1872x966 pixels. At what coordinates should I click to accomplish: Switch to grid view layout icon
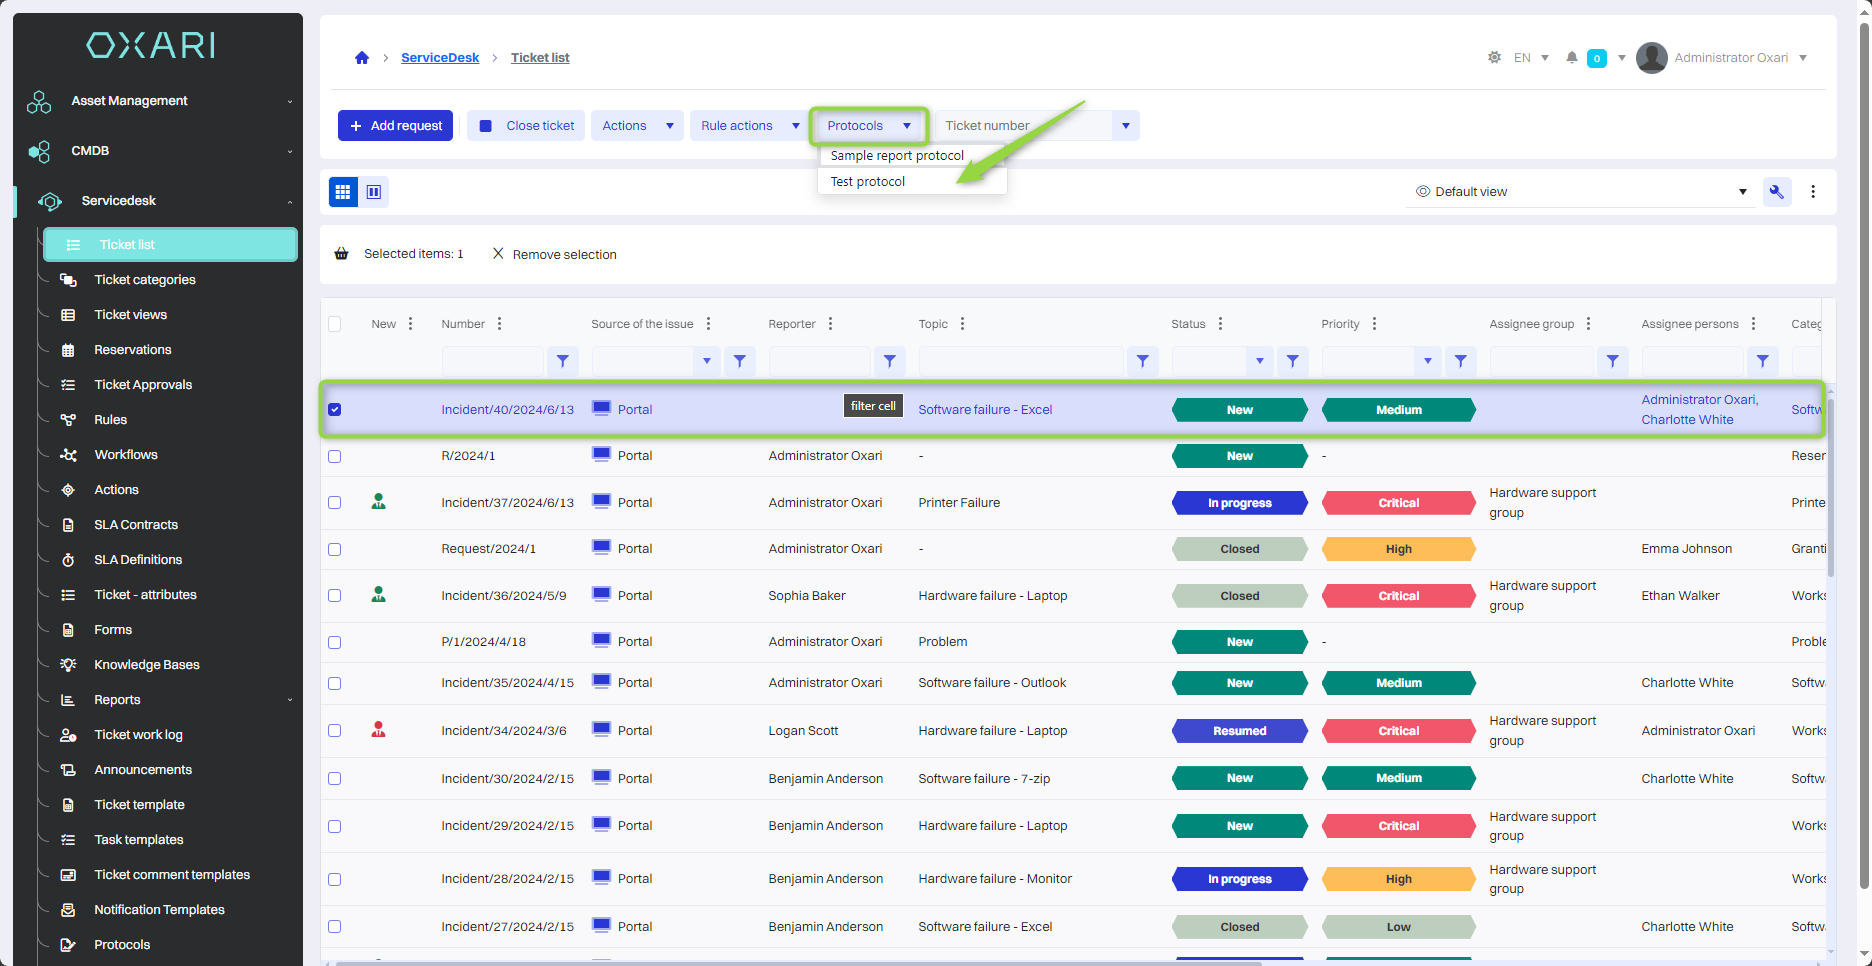(x=343, y=192)
